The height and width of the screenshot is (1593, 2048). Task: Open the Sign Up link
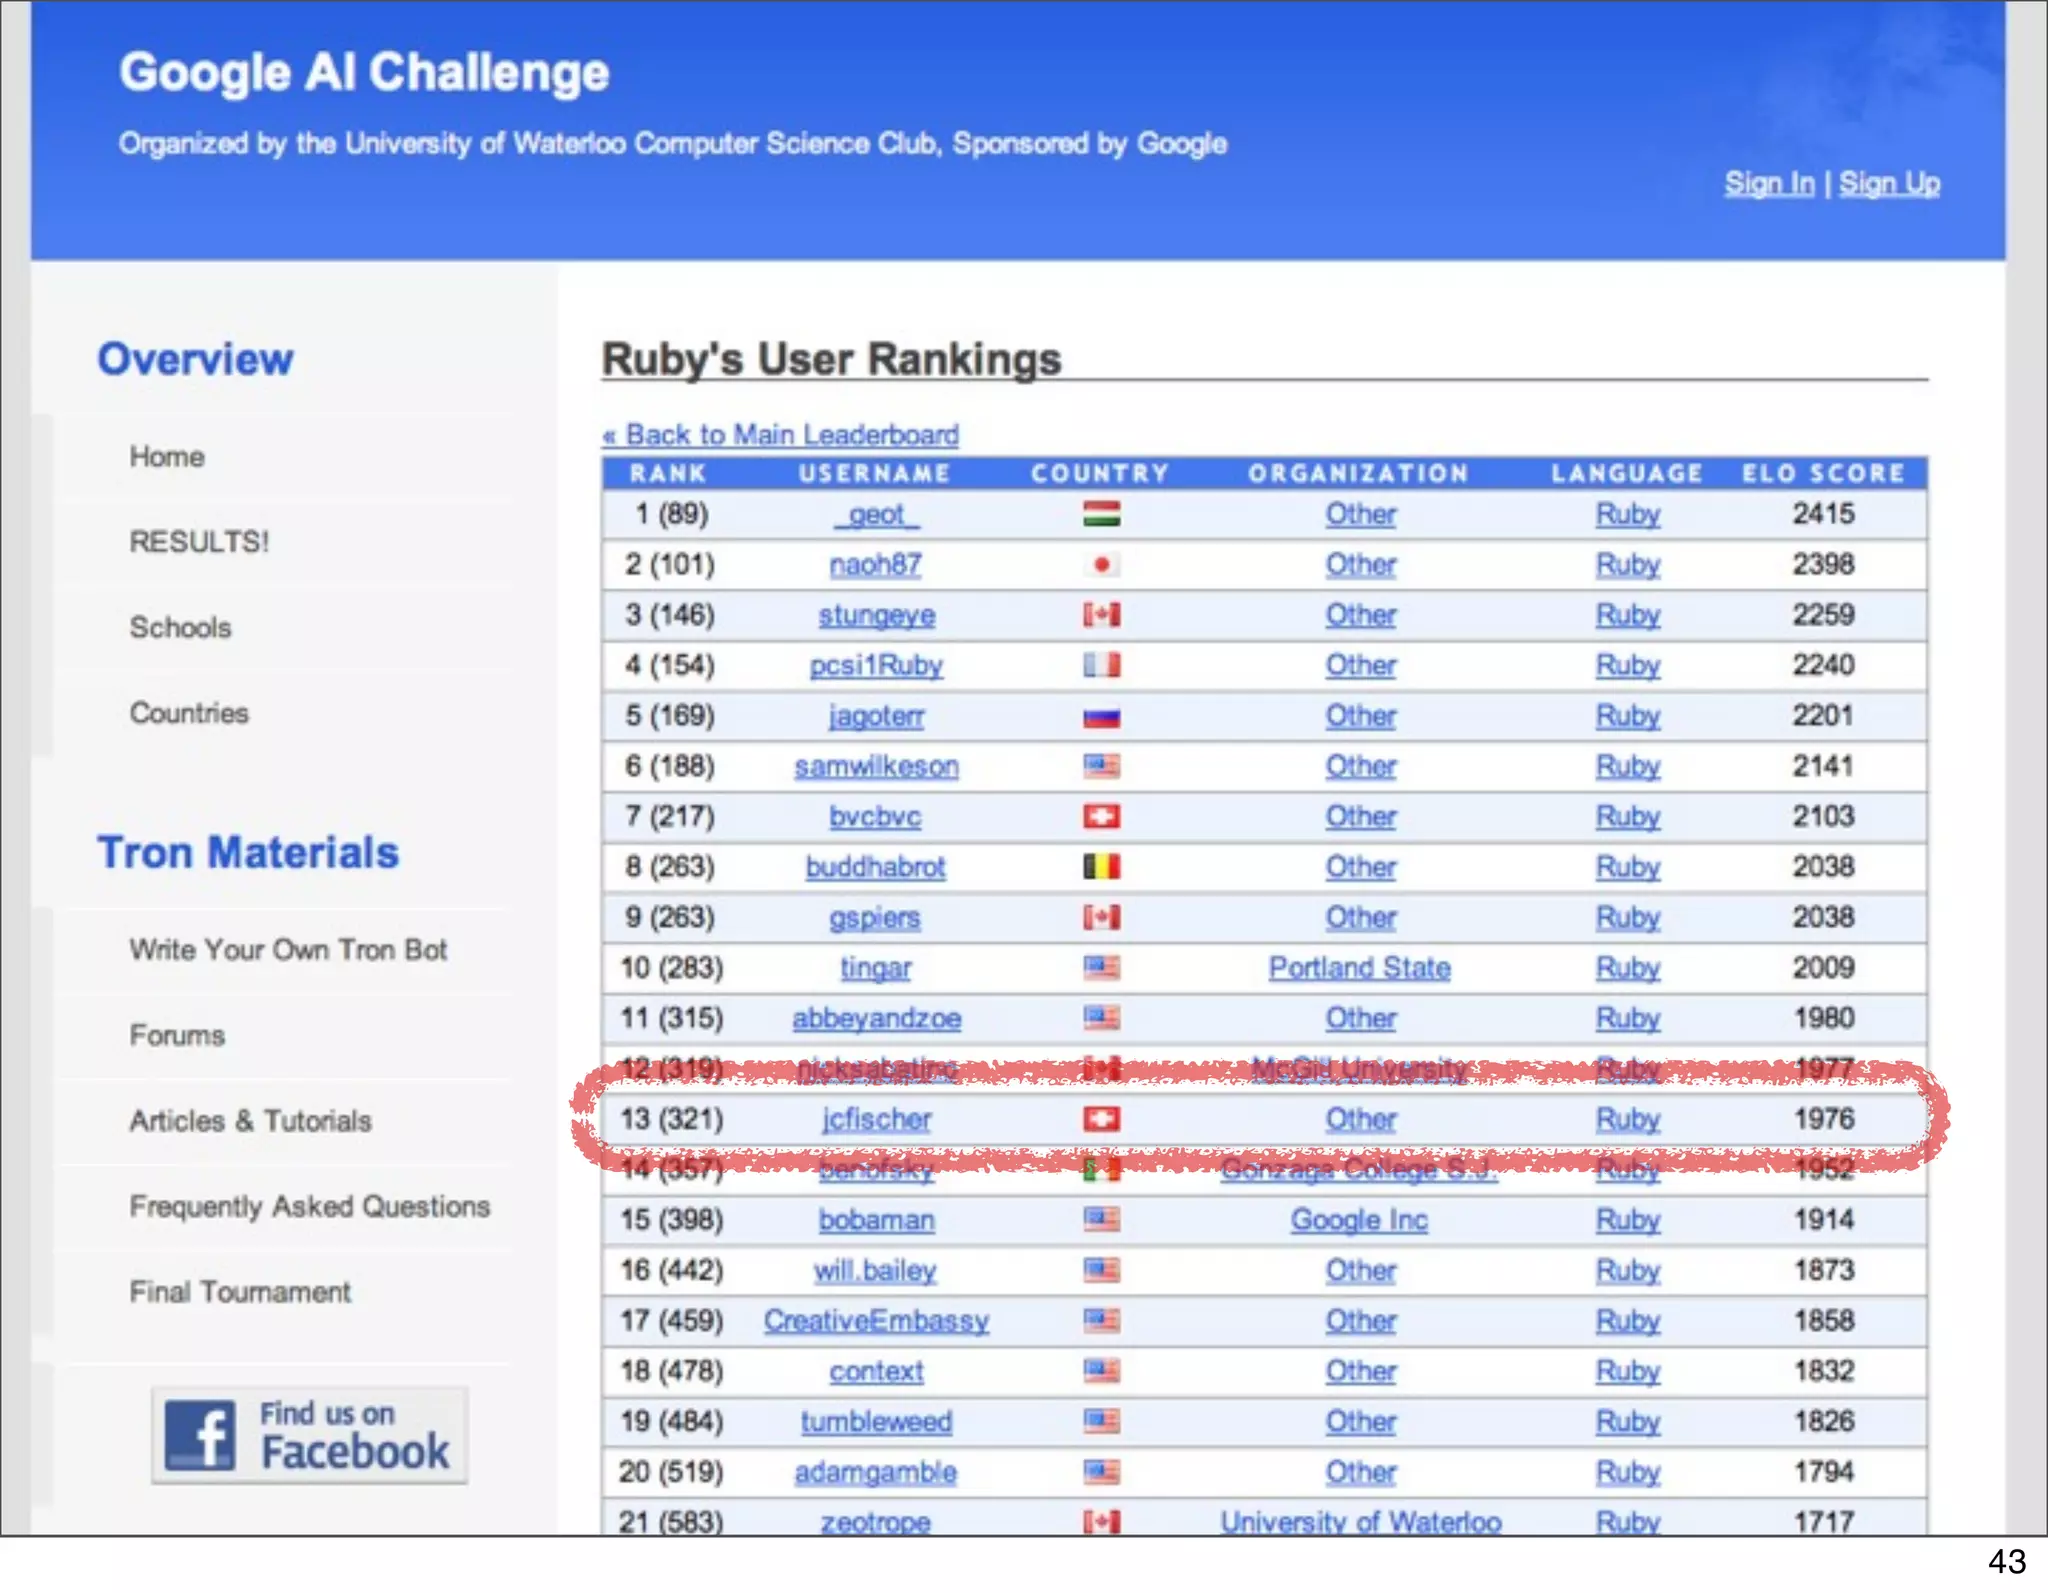pyautogui.click(x=1889, y=184)
